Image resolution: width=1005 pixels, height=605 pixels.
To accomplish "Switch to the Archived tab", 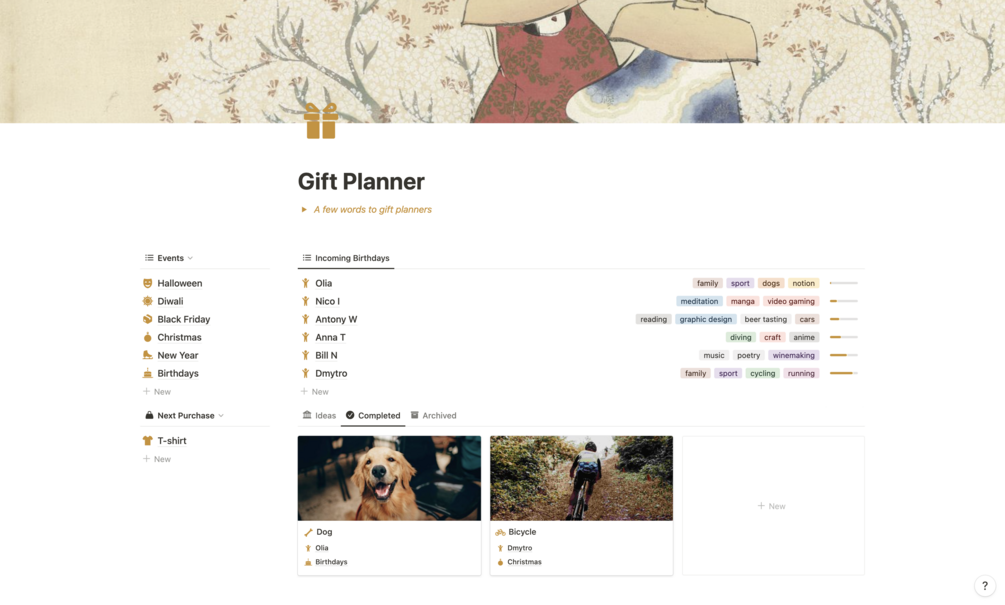I will click(x=433, y=415).
